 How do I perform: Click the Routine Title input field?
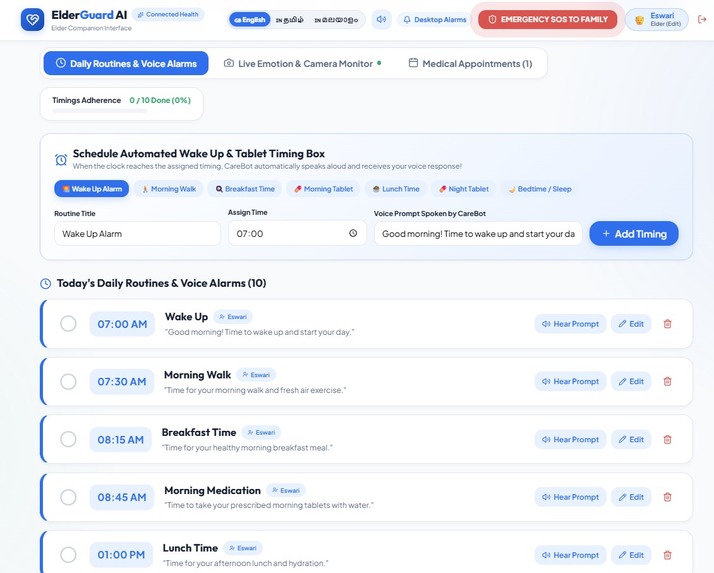138,234
